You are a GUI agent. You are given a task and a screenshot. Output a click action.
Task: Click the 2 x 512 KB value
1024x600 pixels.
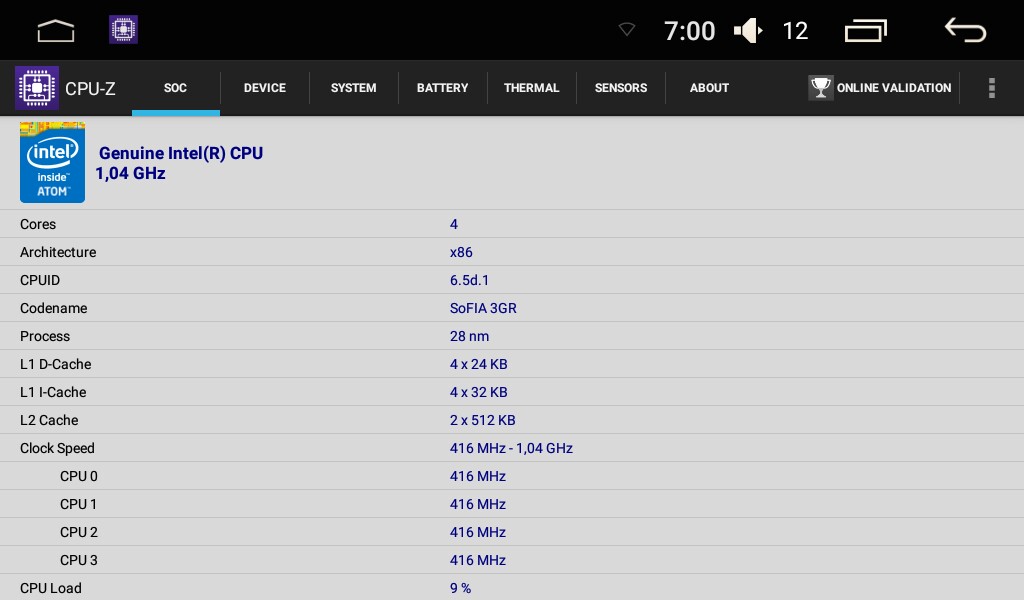pyautogui.click(x=483, y=421)
